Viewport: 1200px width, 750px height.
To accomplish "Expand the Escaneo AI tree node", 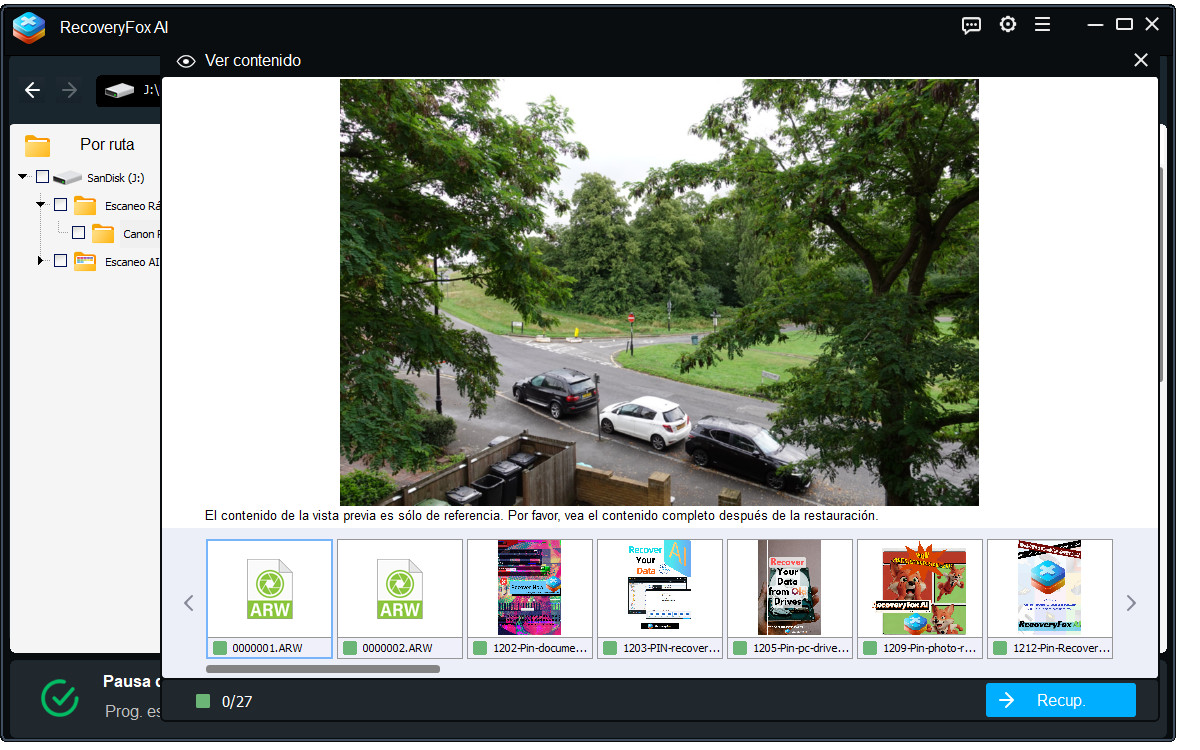I will coord(41,261).
